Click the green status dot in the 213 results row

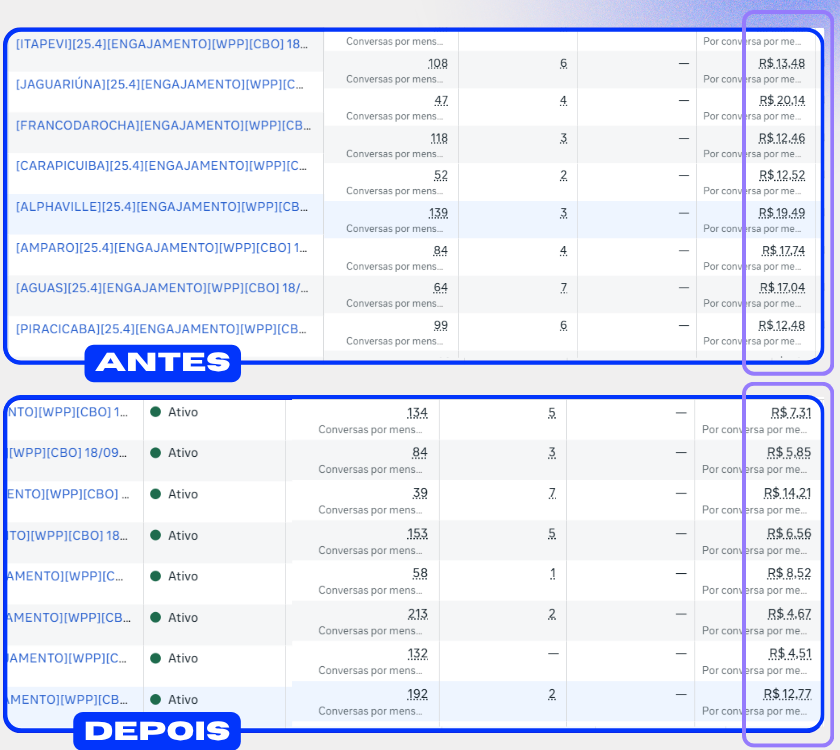coord(155,617)
